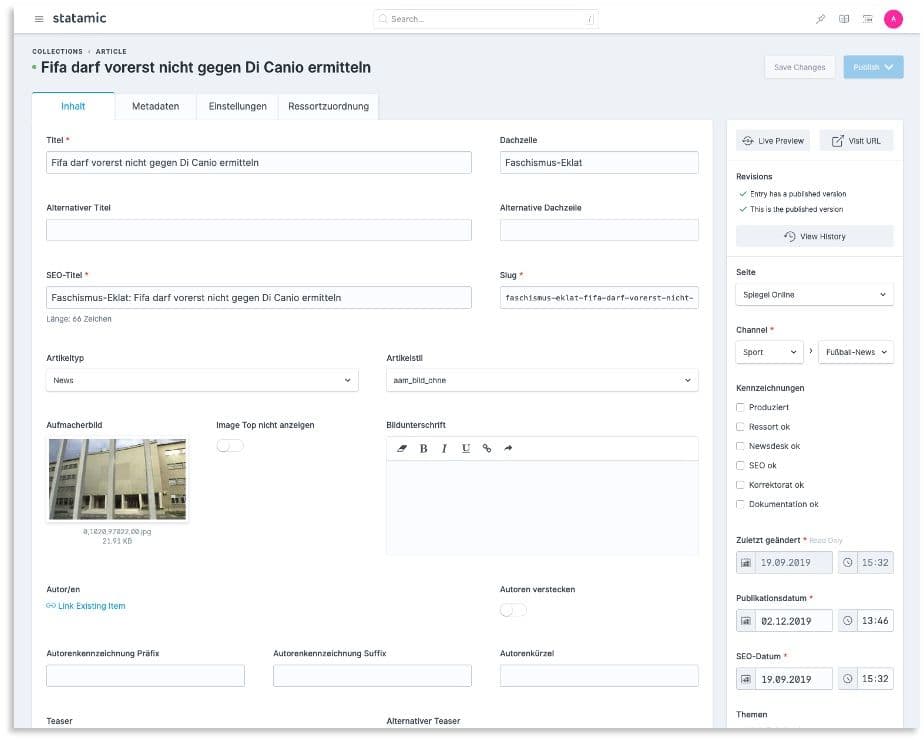Click the link chain icon under Autor/en
This screenshot has height=740, width=924.
51,606
